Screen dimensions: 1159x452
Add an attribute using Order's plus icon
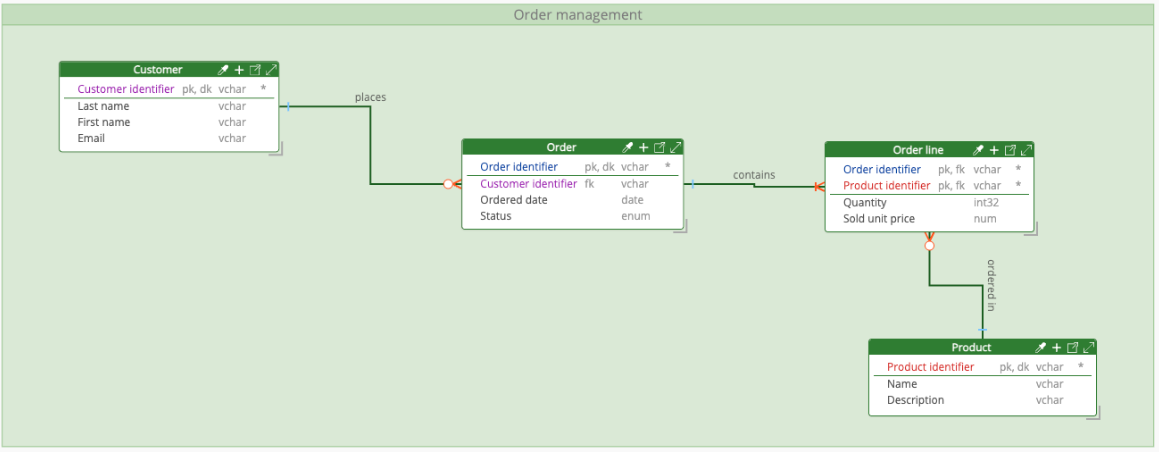point(644,148)
